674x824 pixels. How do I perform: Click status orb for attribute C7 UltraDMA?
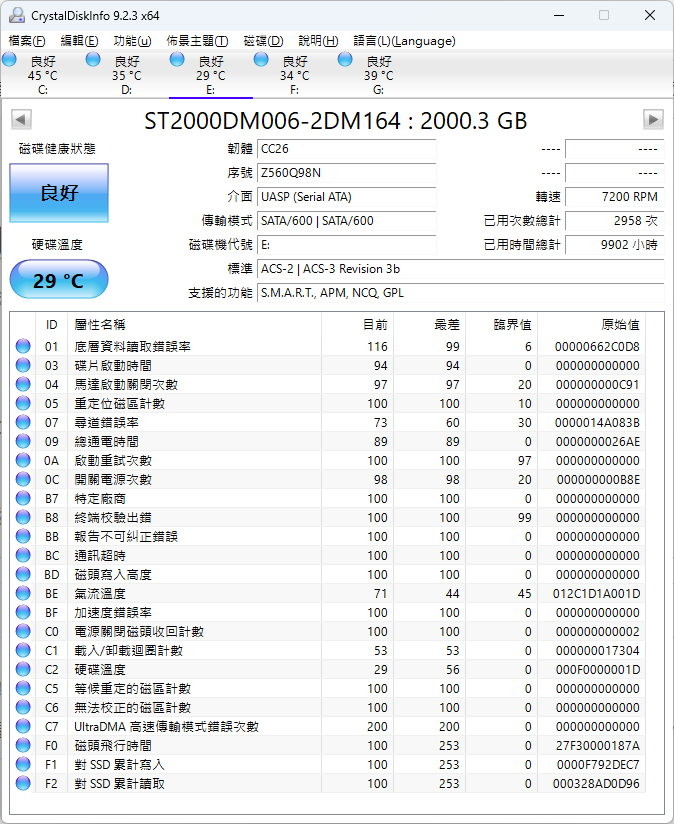tap(23, 726)
